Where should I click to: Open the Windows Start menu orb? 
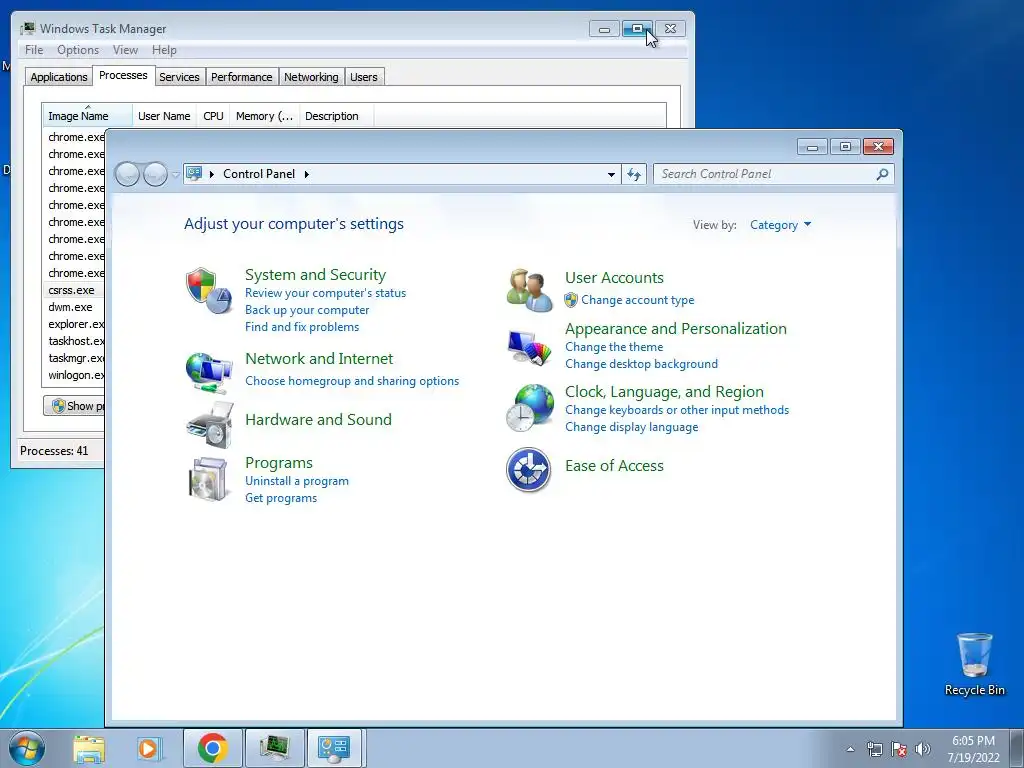click(27, 748)
